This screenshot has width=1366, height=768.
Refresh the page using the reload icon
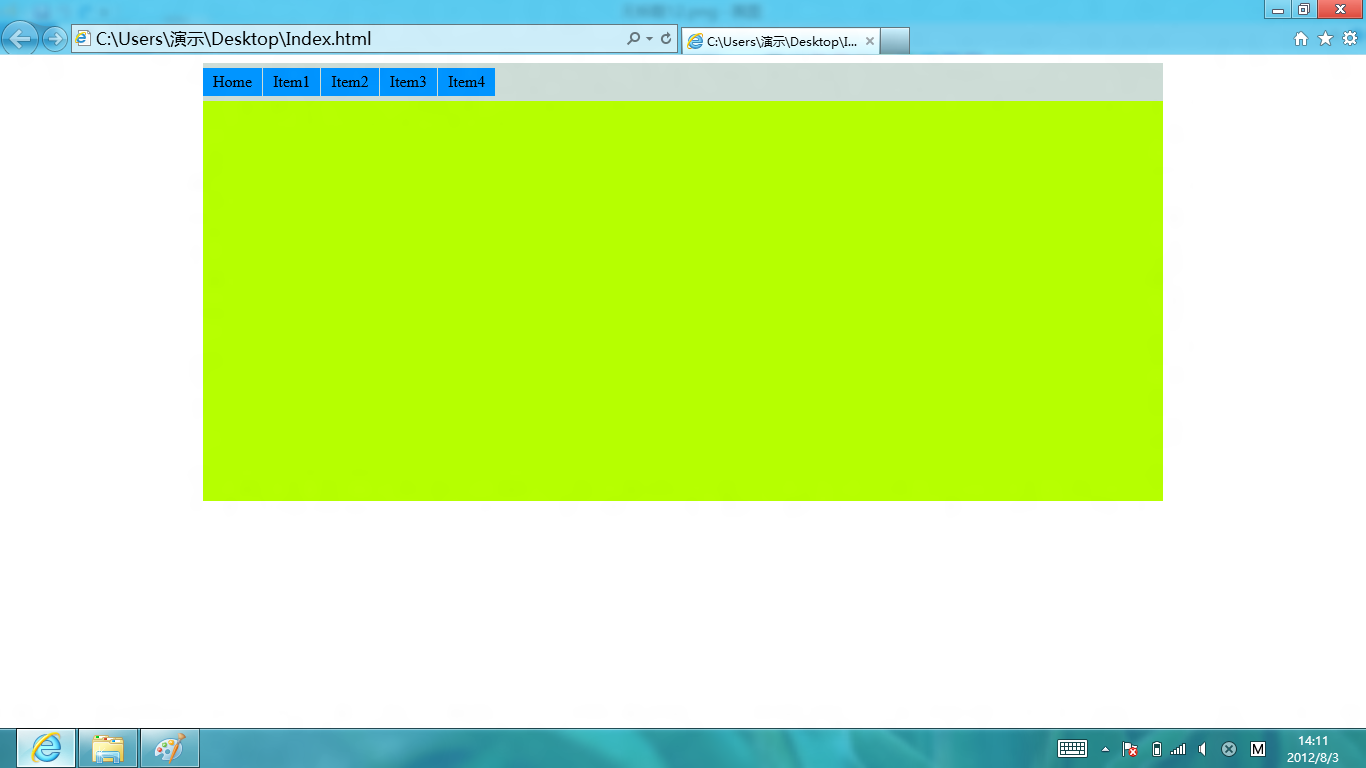click(x=666, y=39)
